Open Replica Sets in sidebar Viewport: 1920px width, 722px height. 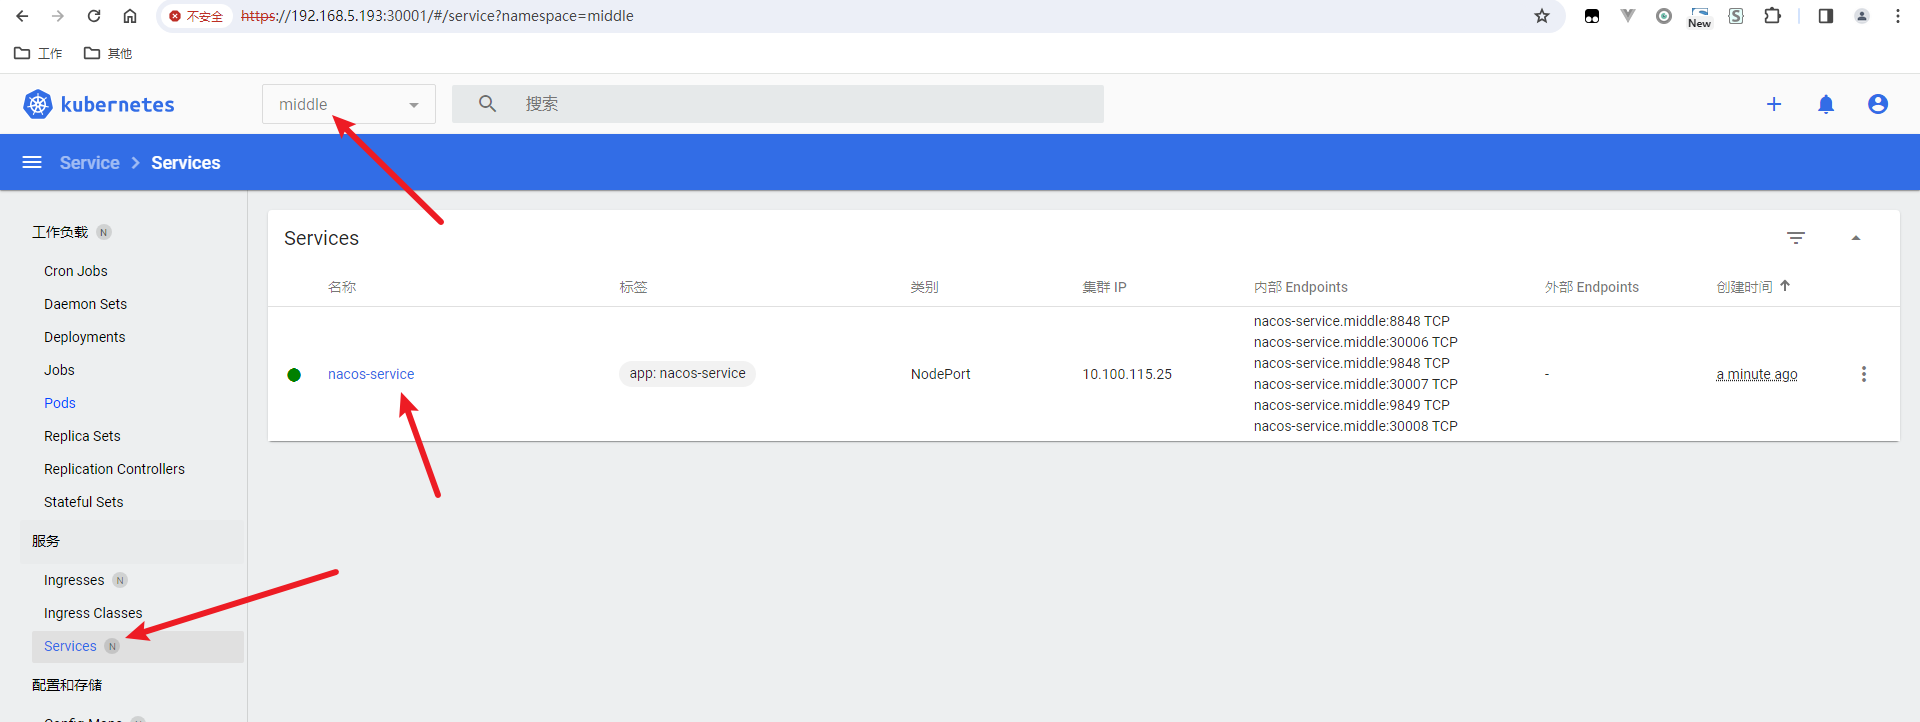pos(82,436)
